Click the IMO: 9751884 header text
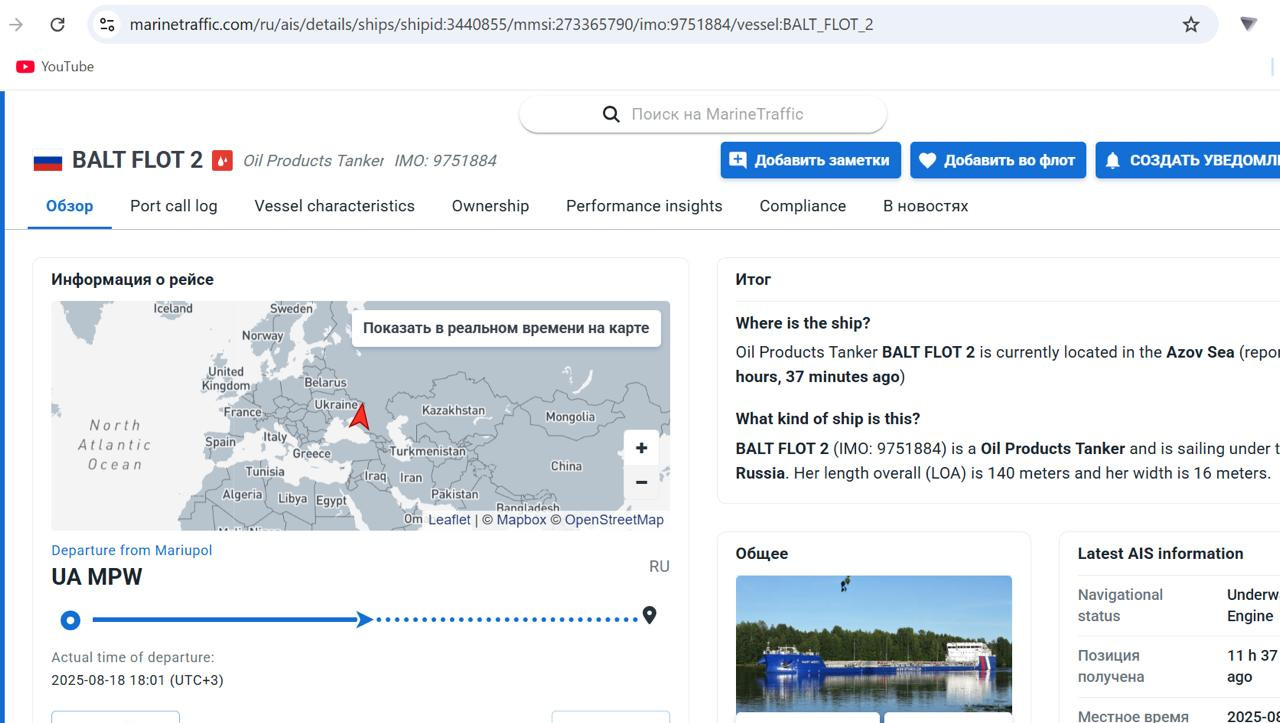 [445, 160]
